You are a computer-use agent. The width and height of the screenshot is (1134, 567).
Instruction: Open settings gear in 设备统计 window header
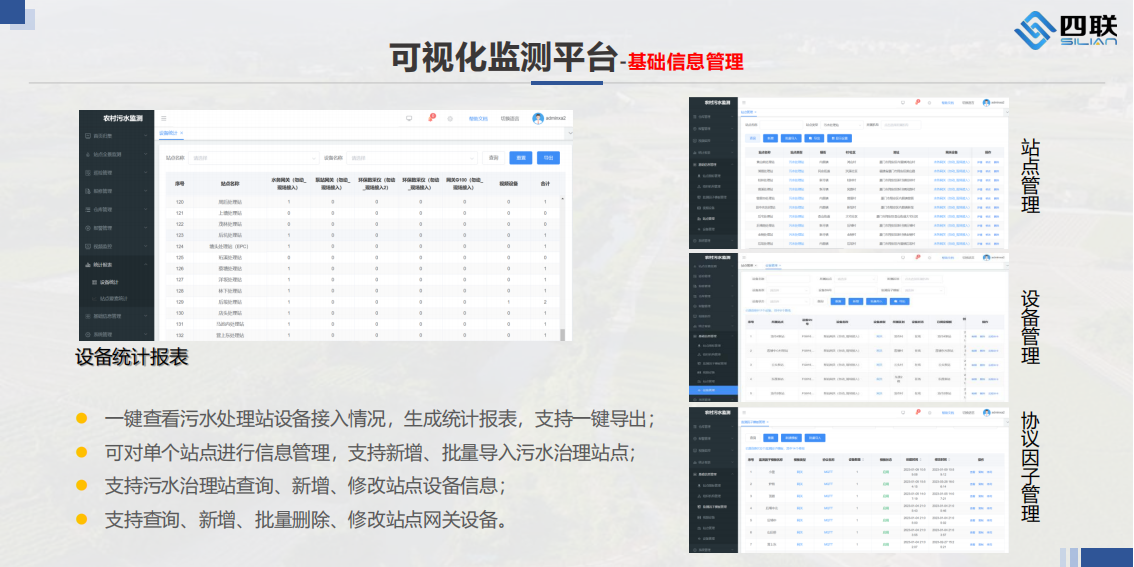[450, 118]
